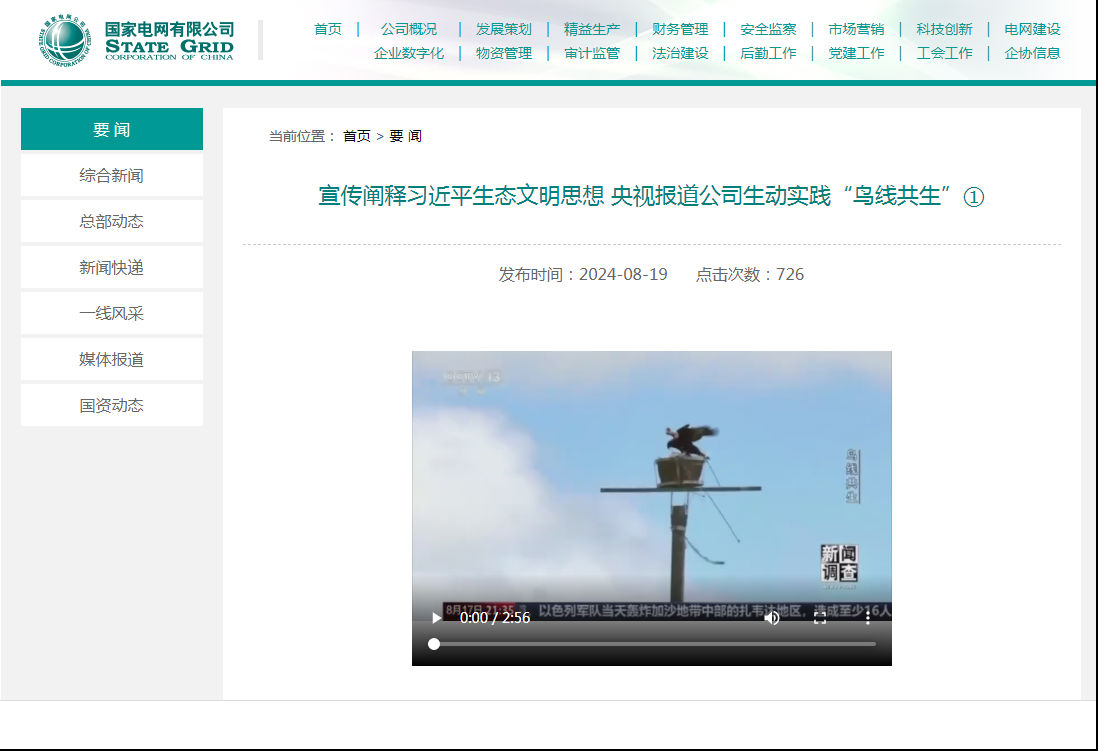The width and height of the screenshot is (1098, 751).
Task: Open 安全监察 navigation item
Action: coord(768,29)
